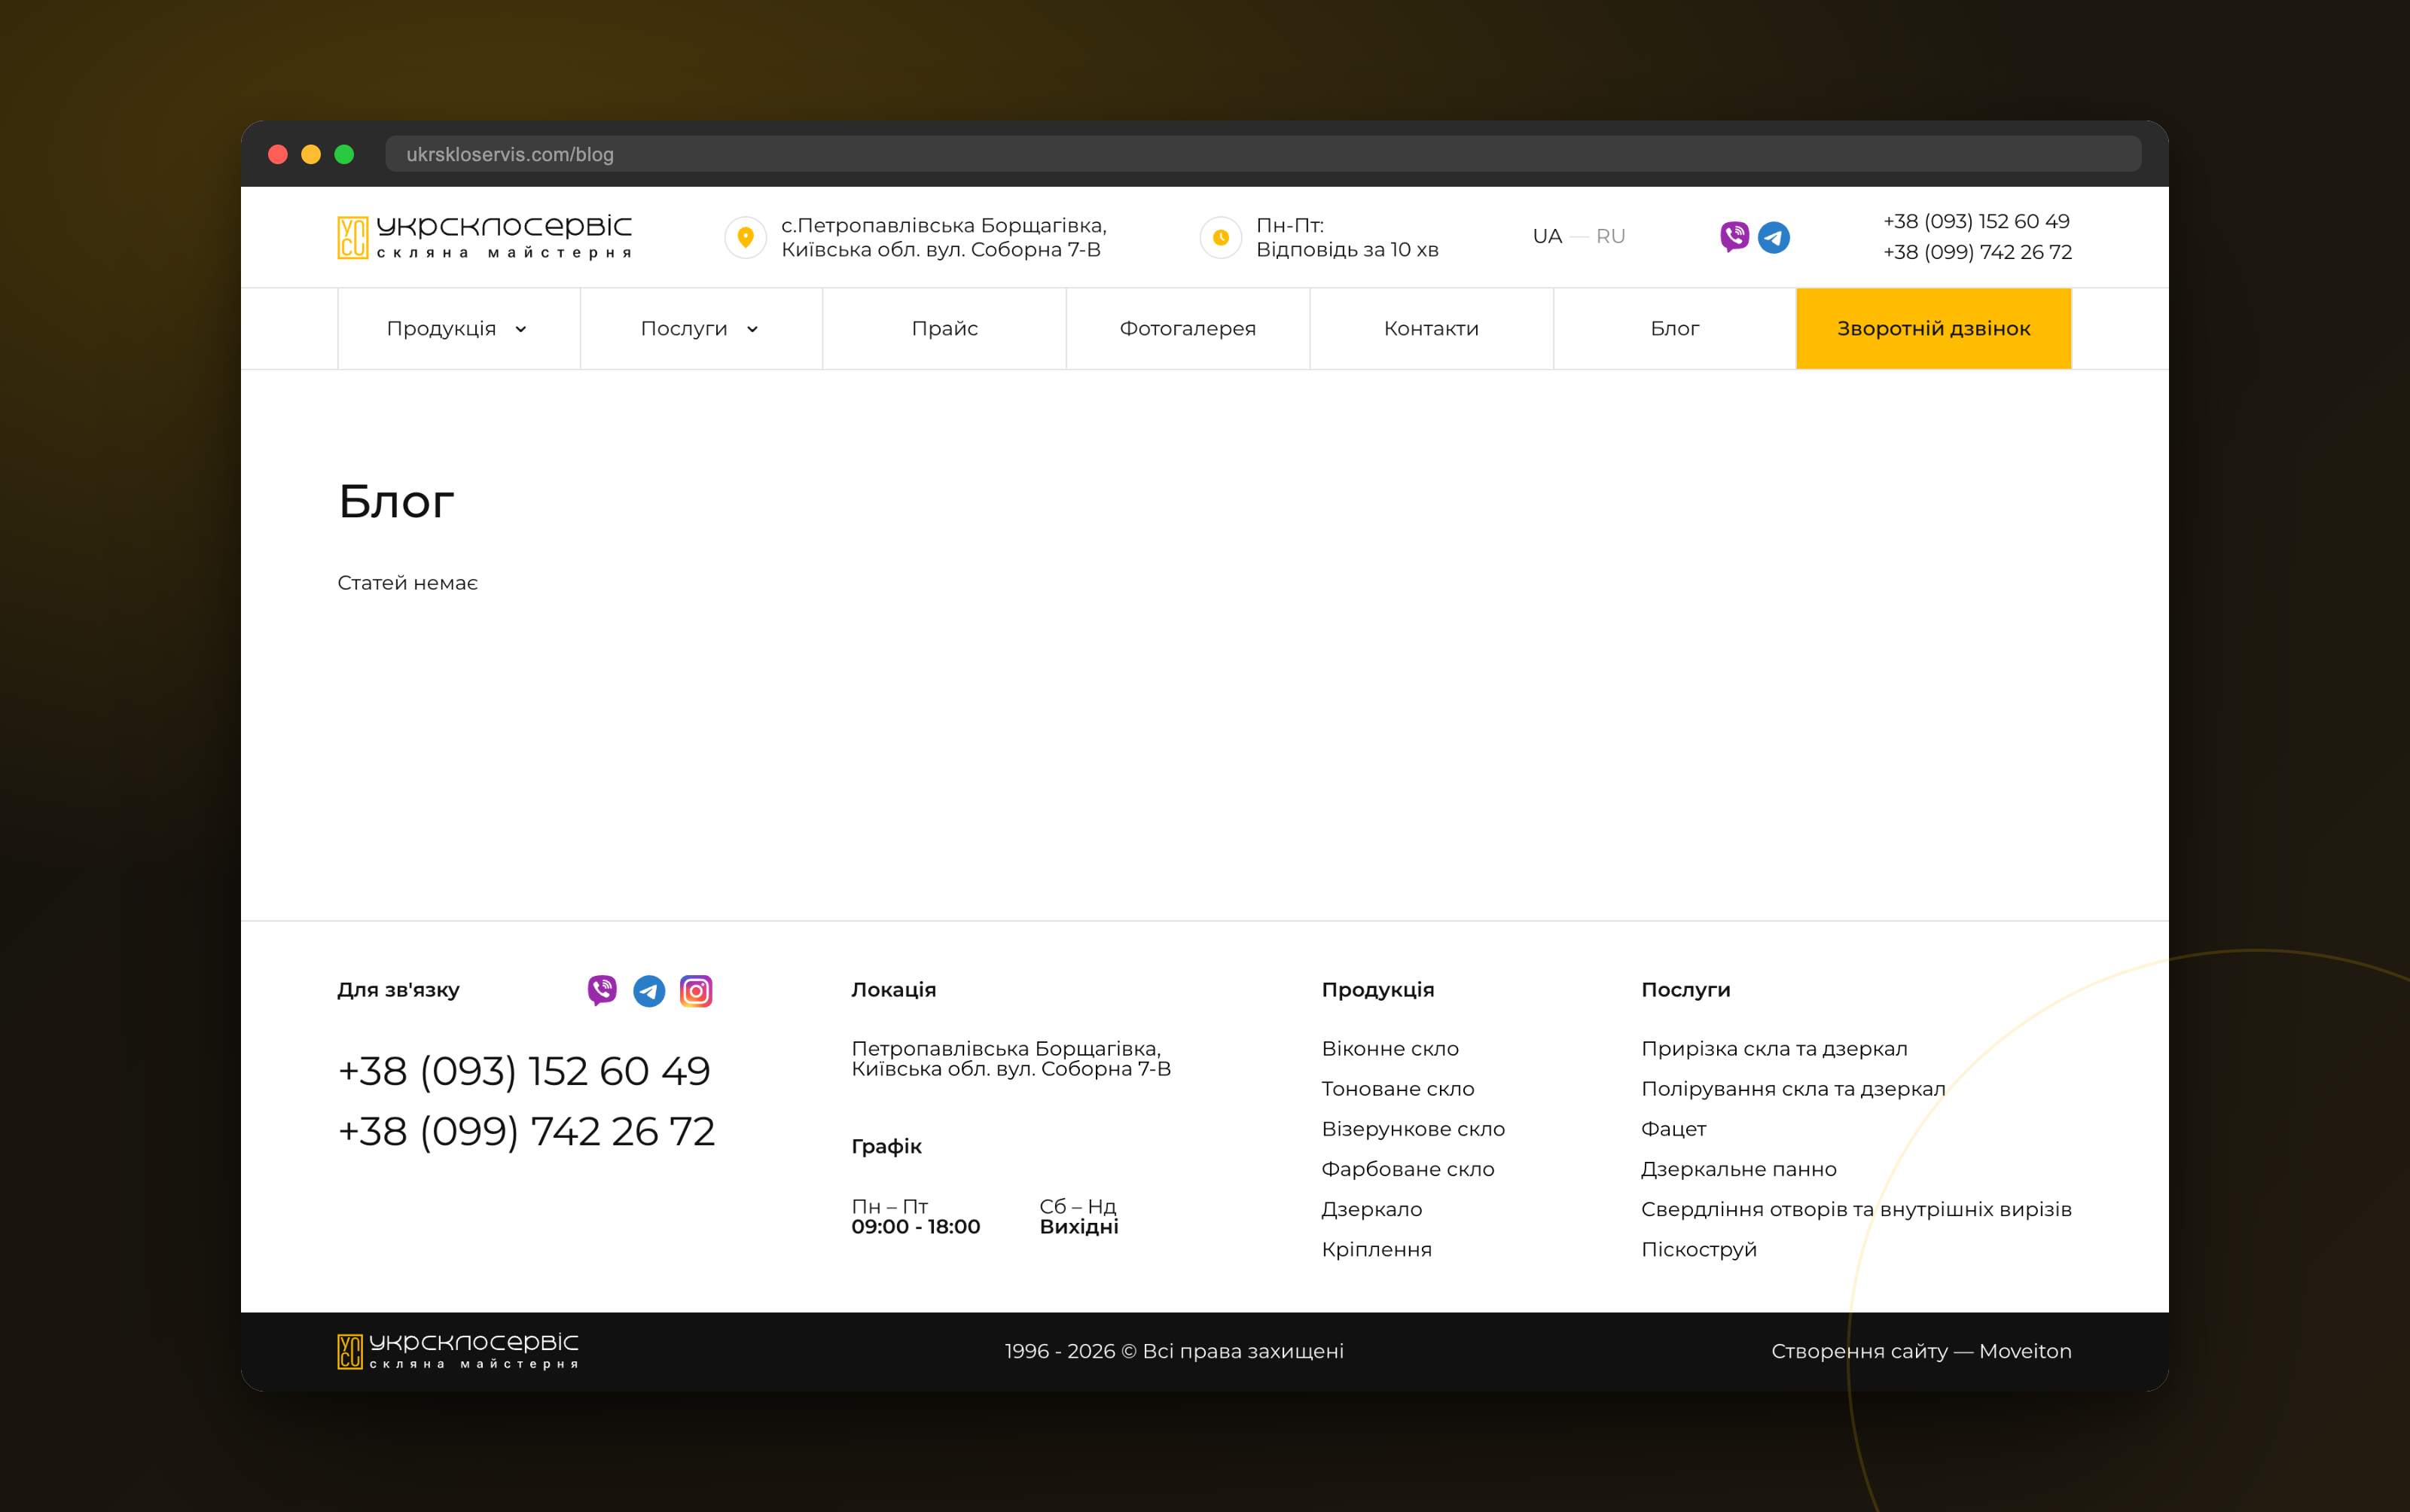Click the Moveiton site creator link

(x=2025, y=1351)
